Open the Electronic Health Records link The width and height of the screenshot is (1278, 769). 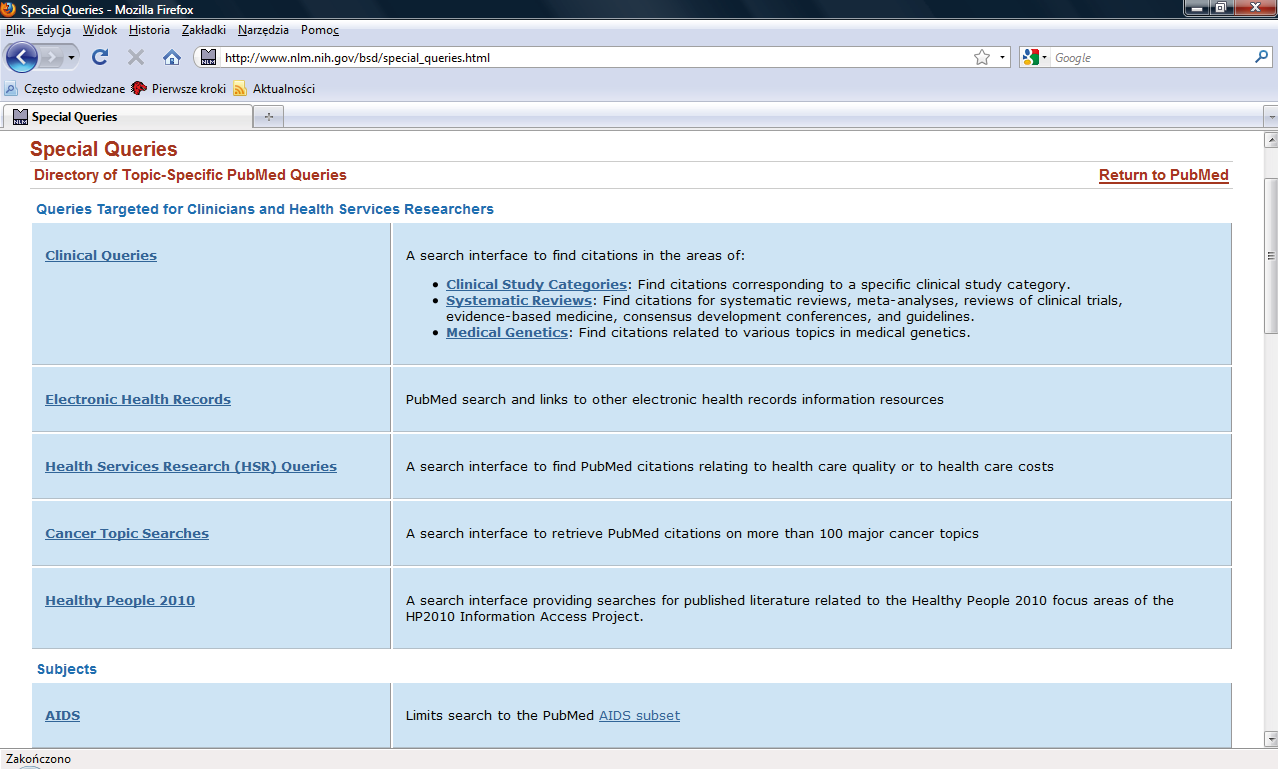pos(138,399)
